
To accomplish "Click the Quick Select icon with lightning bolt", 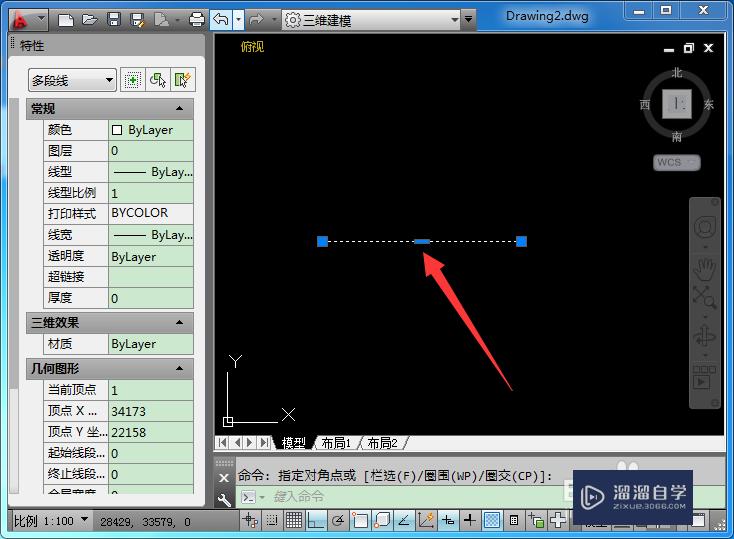I will pos(182,80).
